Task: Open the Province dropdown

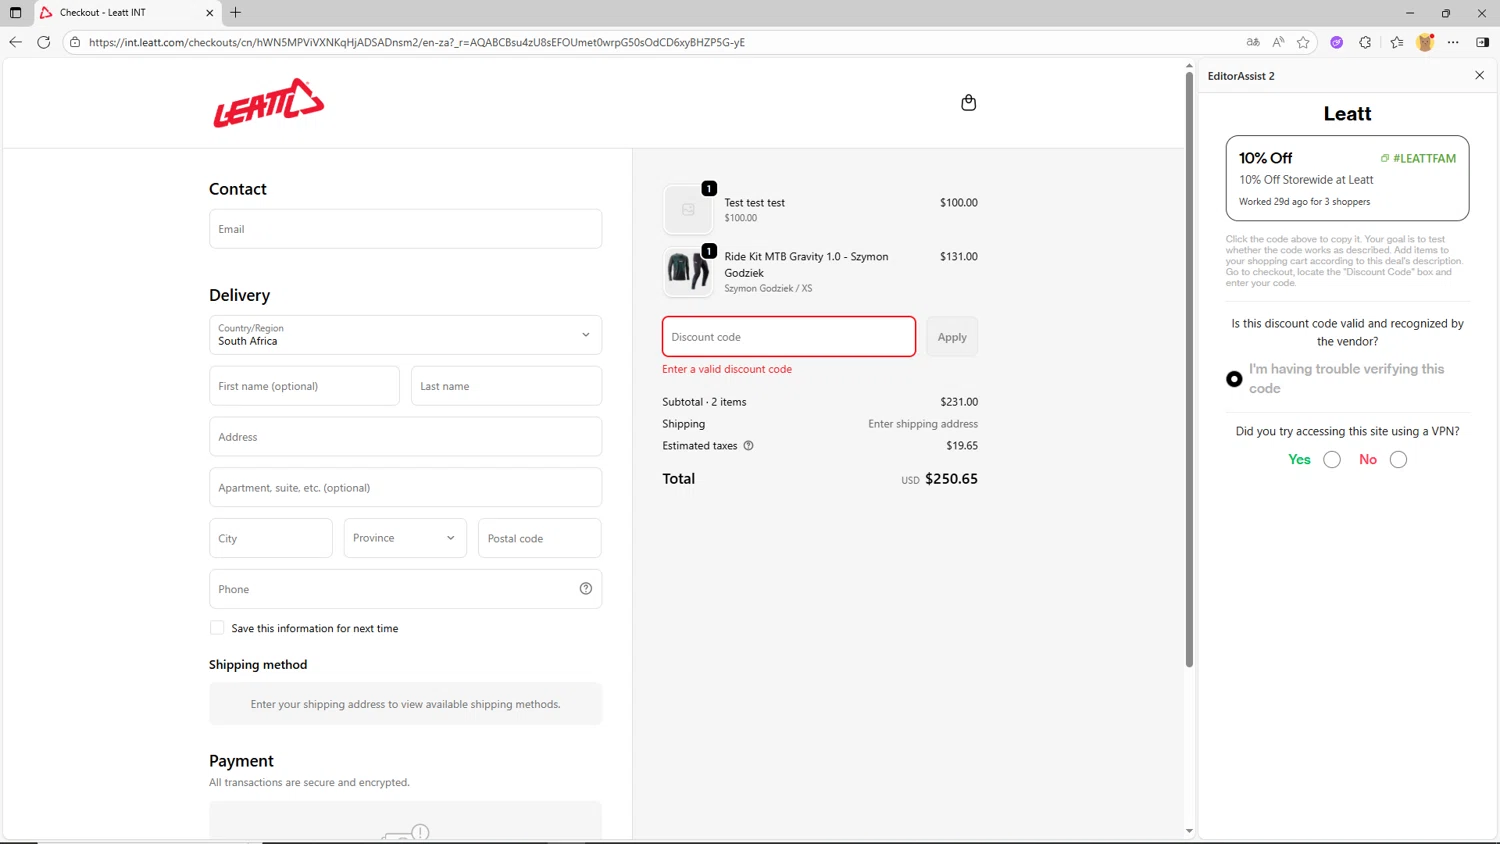Action: pos(405,538)
